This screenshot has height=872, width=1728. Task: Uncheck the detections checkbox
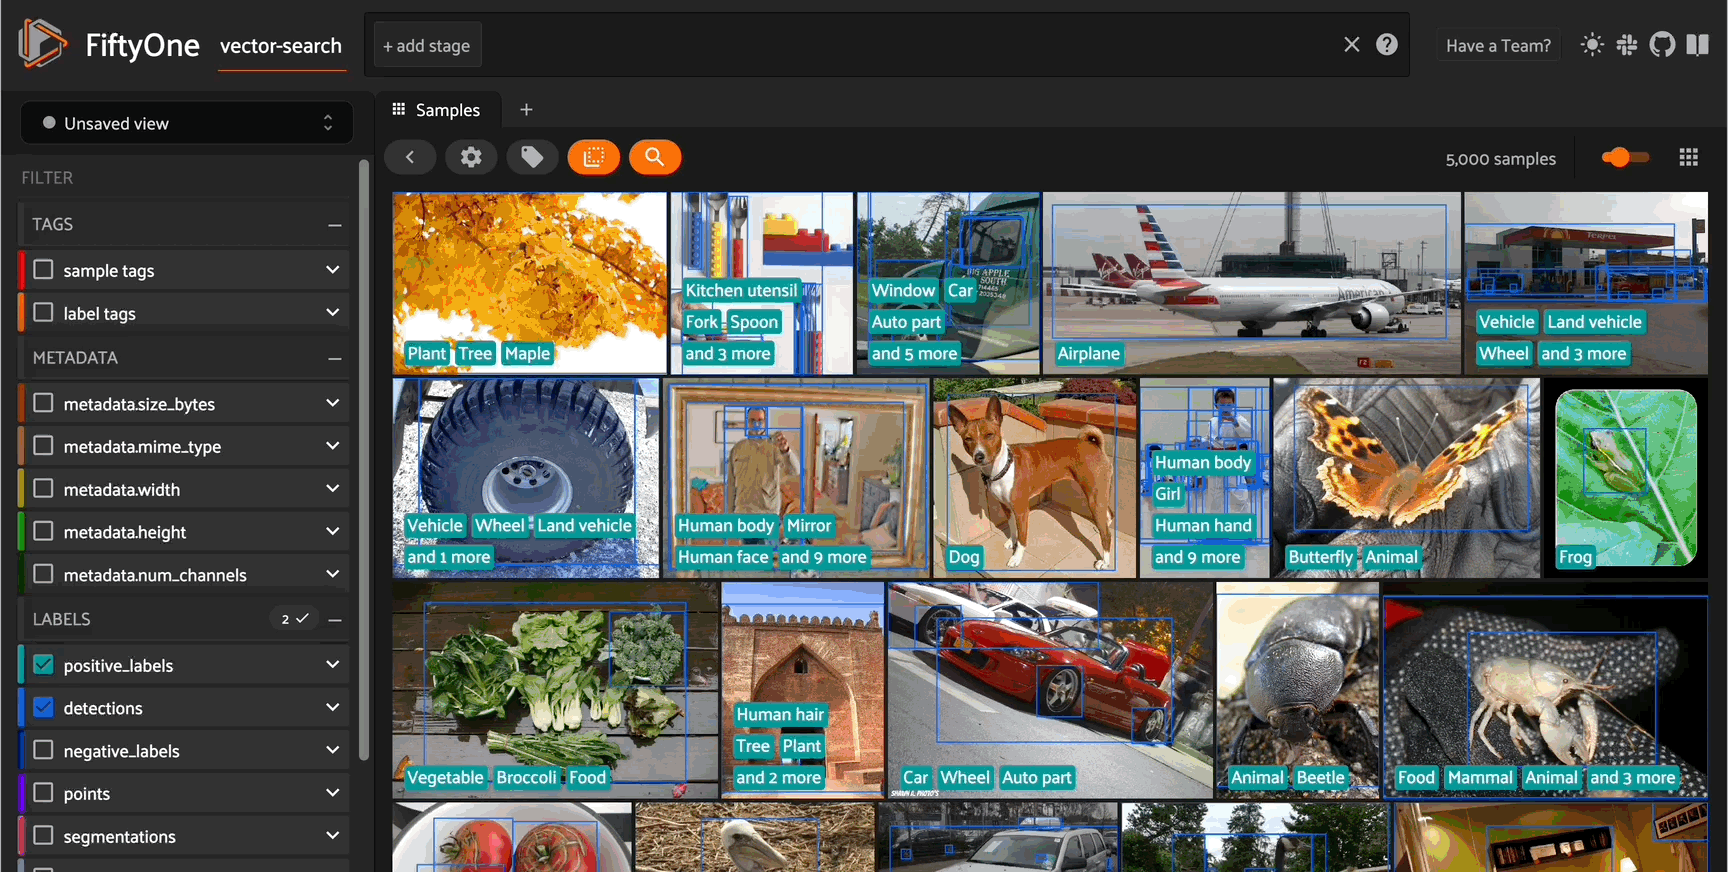click(43, 708)
